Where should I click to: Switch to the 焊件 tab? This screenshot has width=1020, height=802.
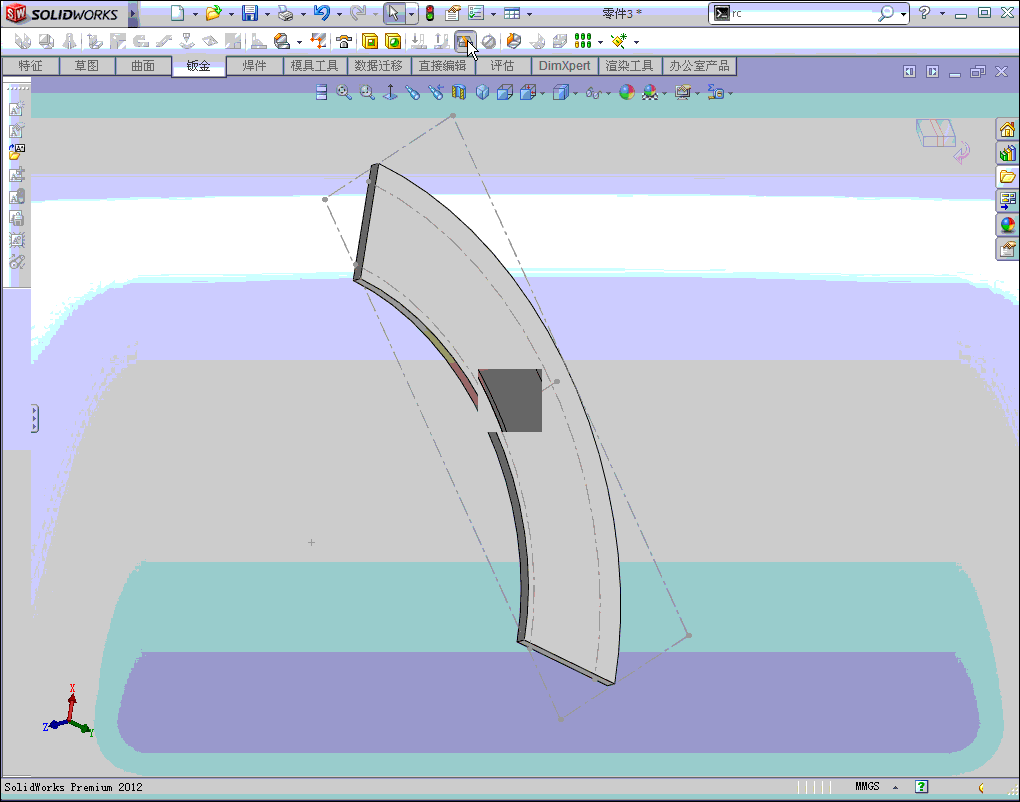click(254, 66)
